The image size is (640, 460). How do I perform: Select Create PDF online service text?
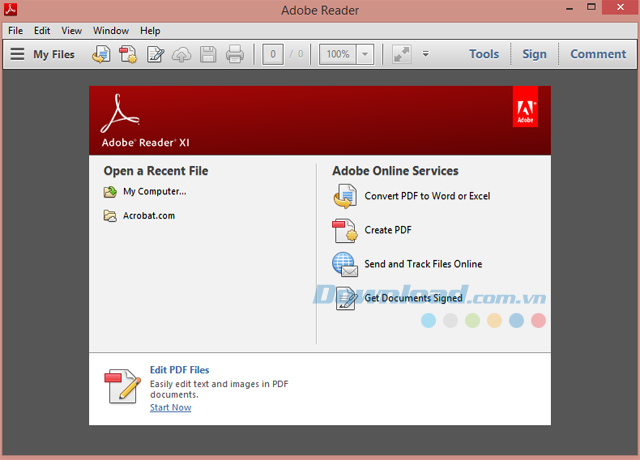(388, 230)
